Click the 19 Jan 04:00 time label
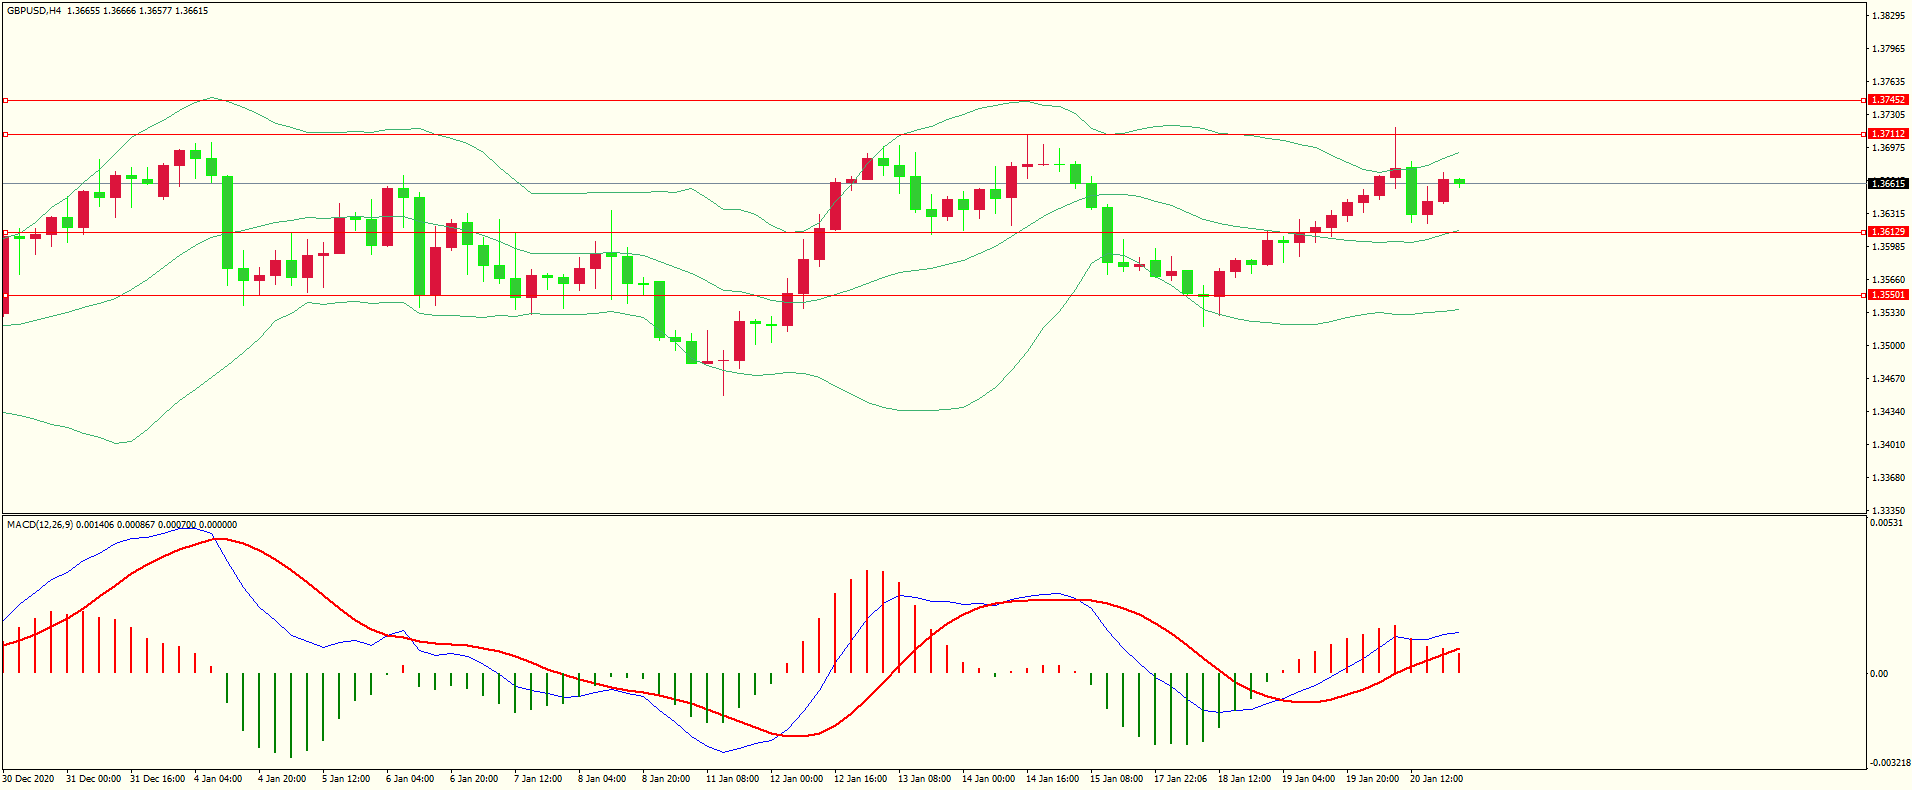The image size is (1912, 790). 1309,779
